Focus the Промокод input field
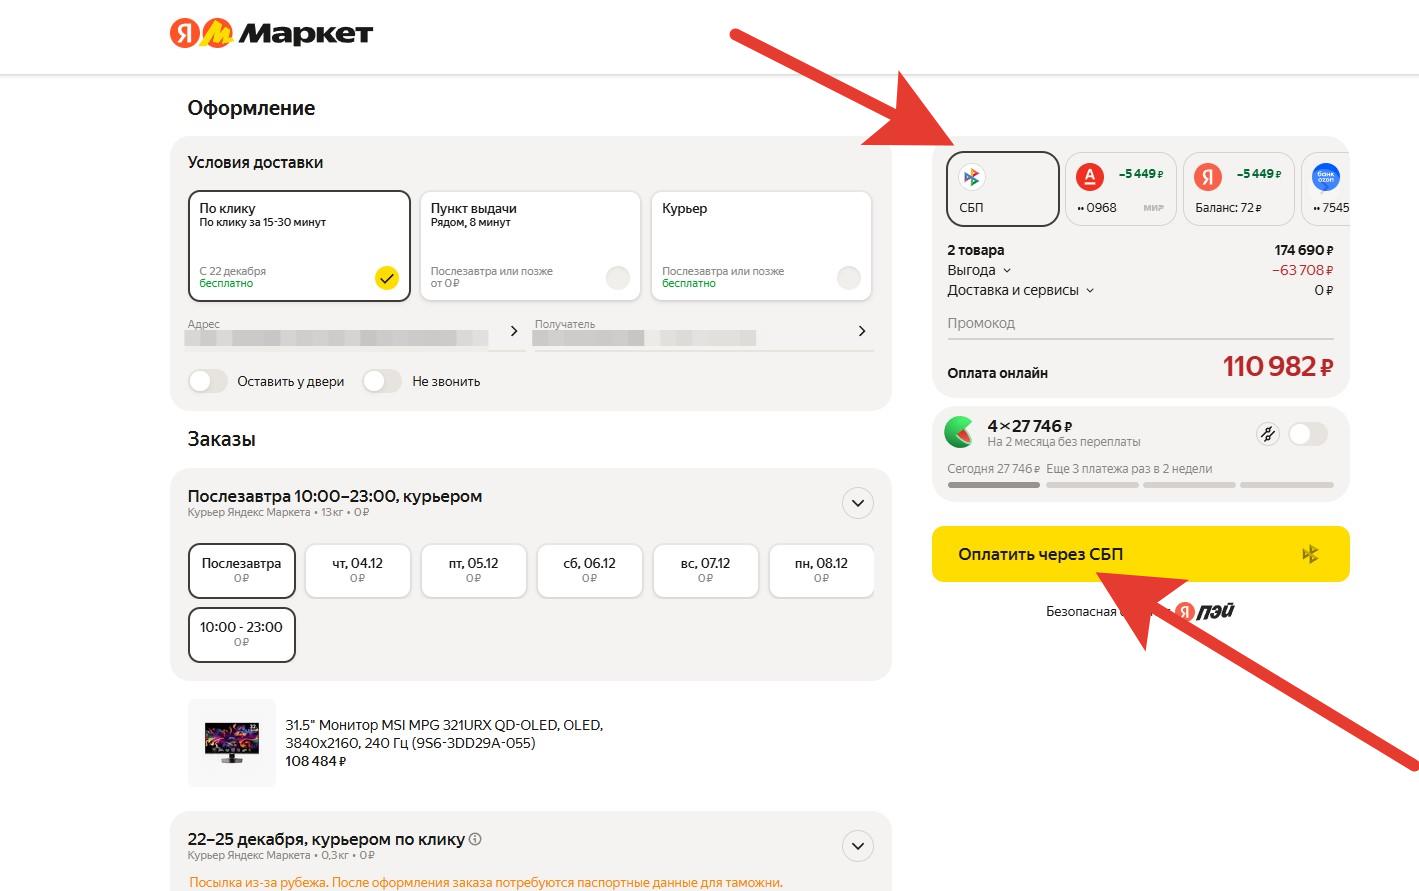The image size is (1419, 891). pyautogui.click(x=1140, y=323)
